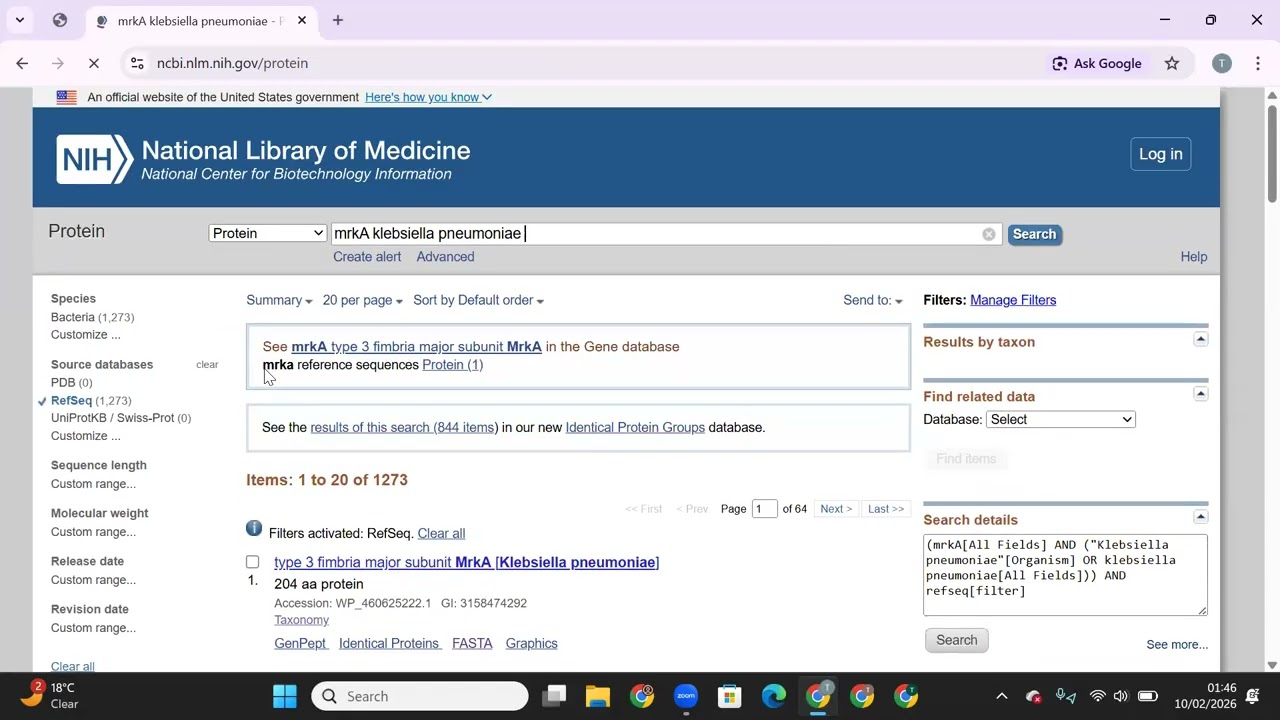Open the Chrome profile avatar

pos(1221,63)
